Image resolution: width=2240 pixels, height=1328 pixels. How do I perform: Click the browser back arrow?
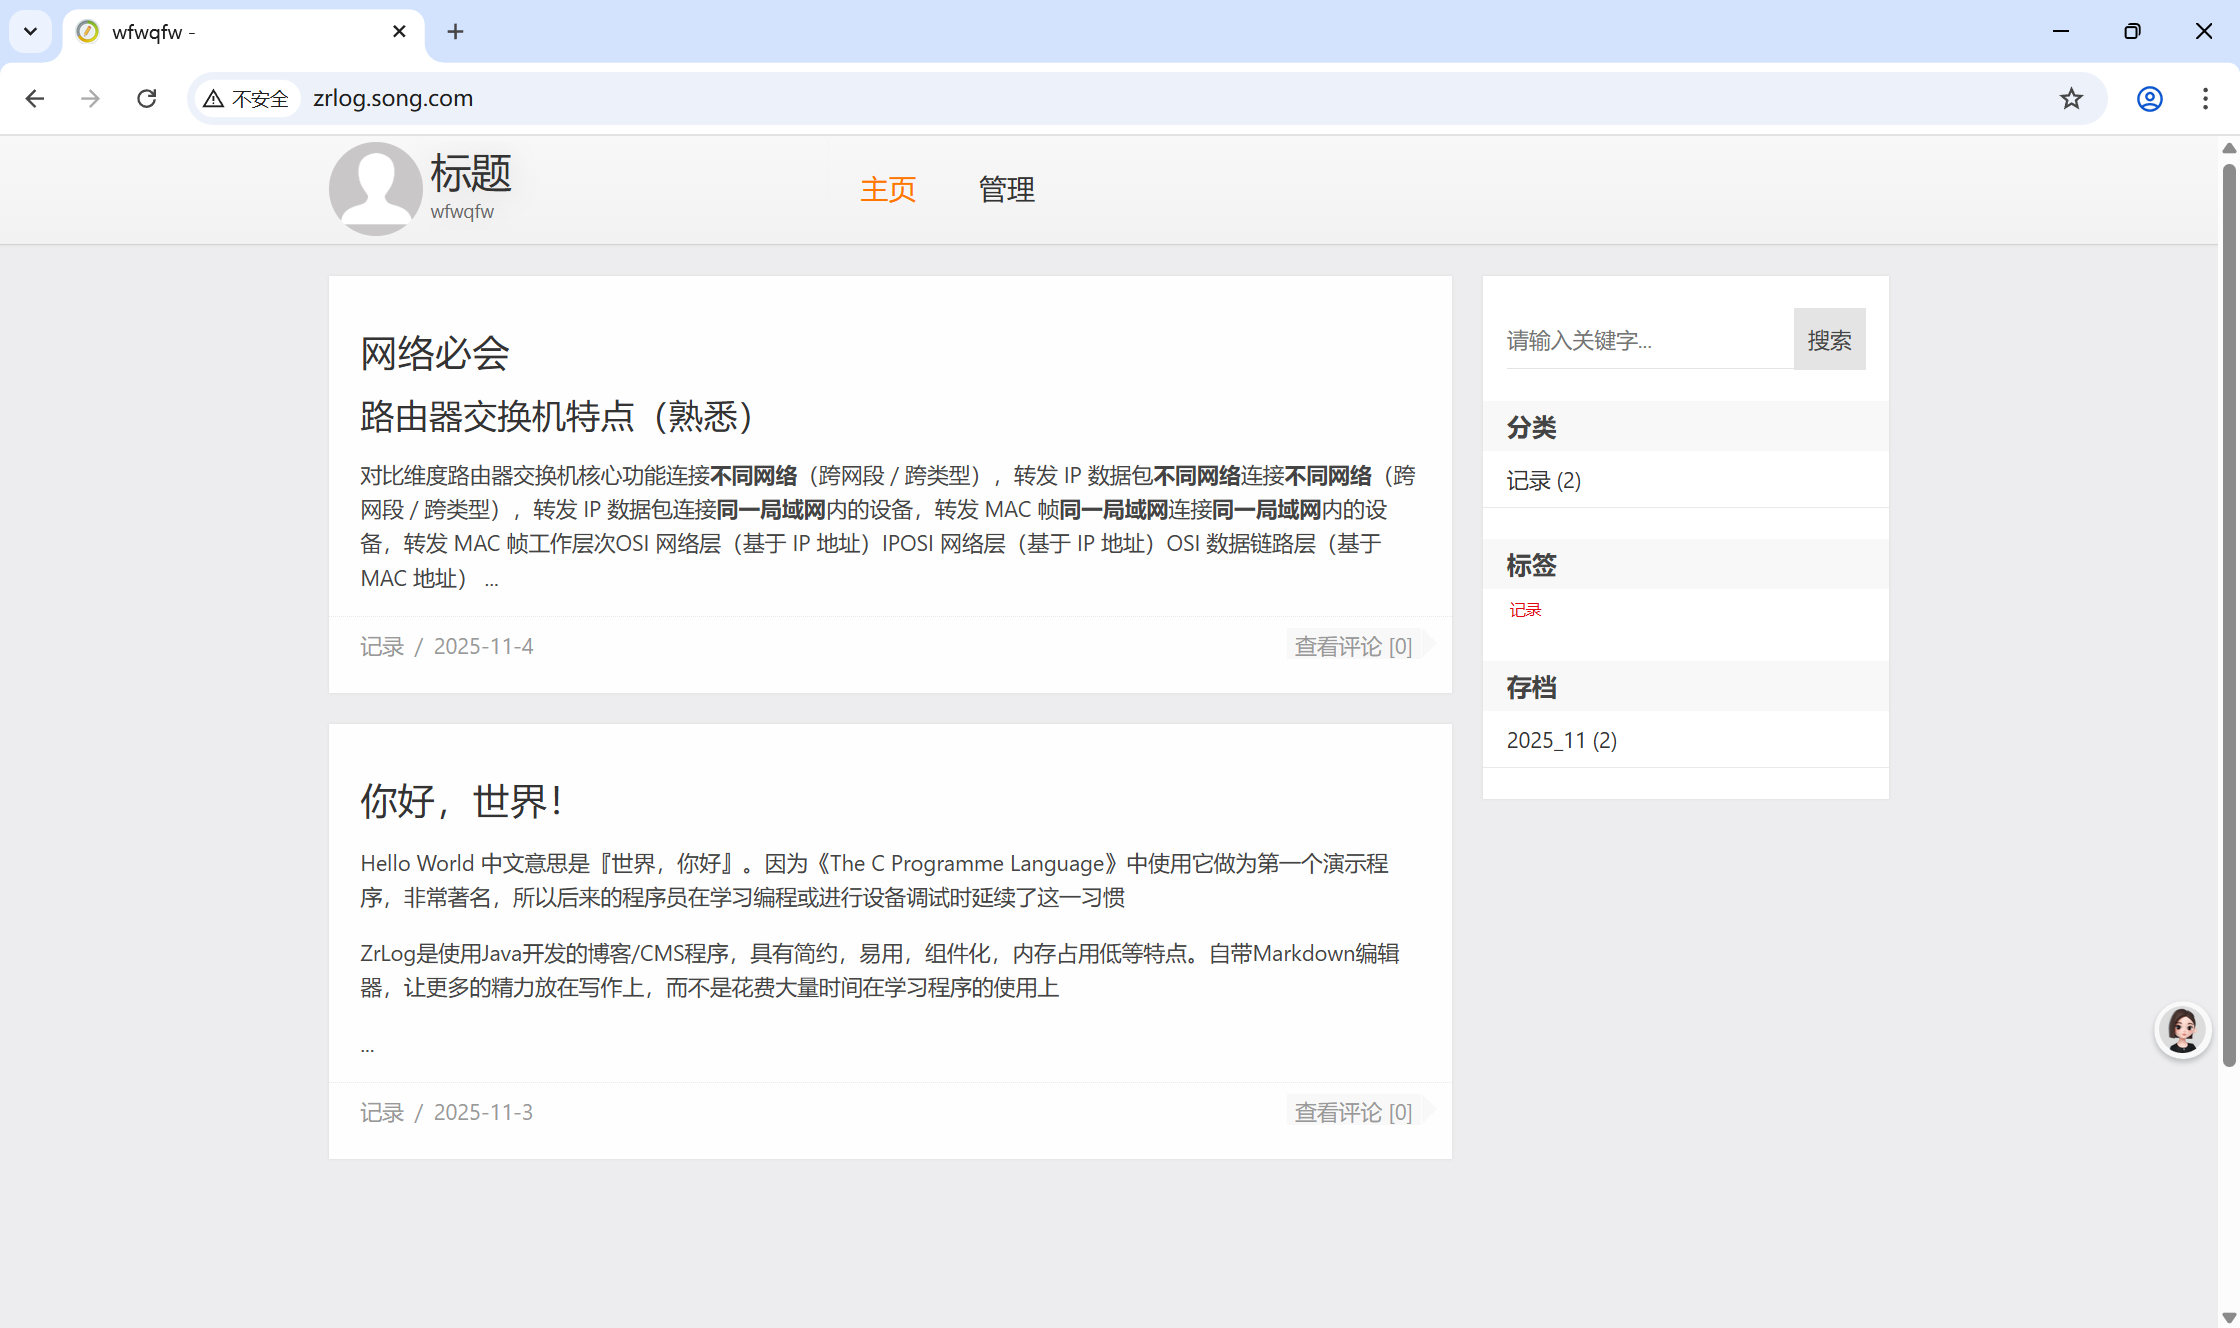[x=35, y=98]
